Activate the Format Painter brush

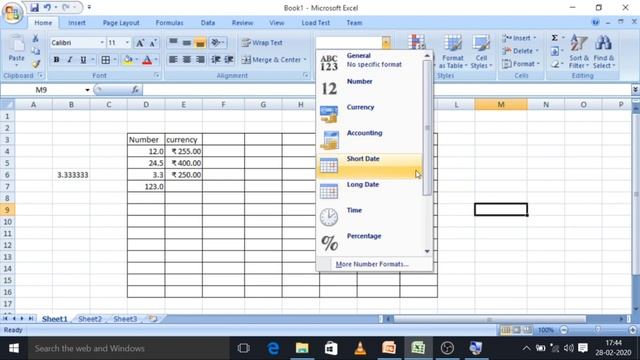pyautogui.click(x=36, y=64)
